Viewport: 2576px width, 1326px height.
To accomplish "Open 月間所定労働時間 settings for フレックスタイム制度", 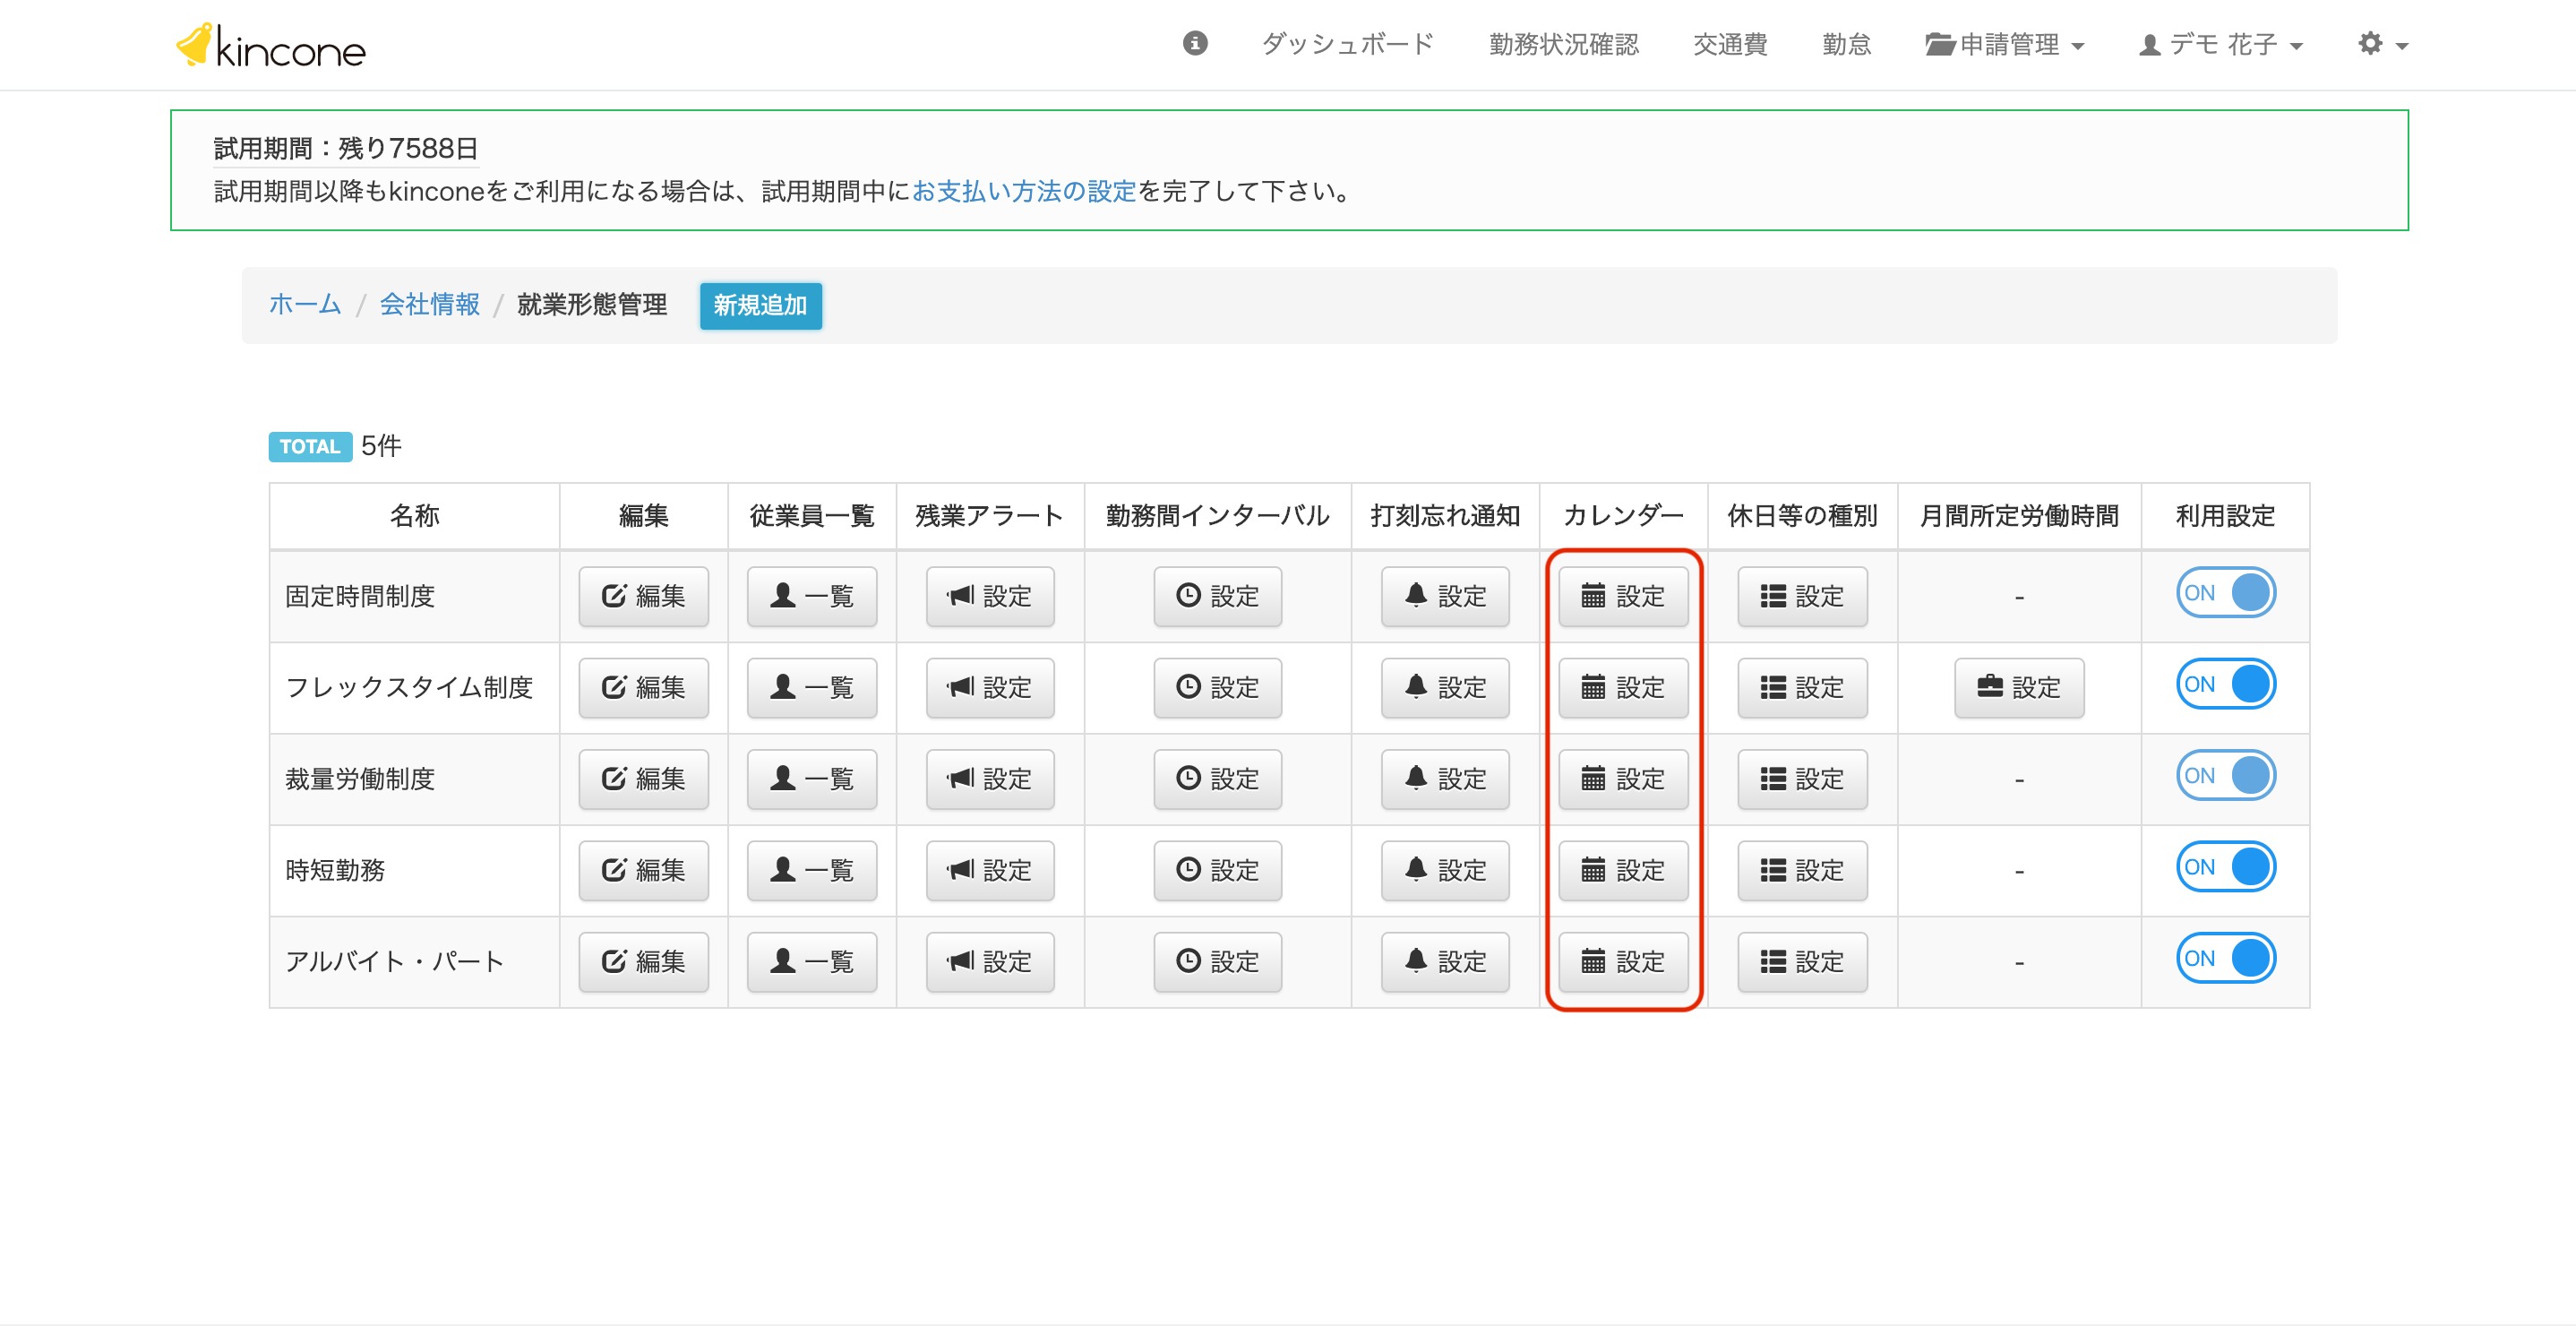I will click(x=2018, y=687).
